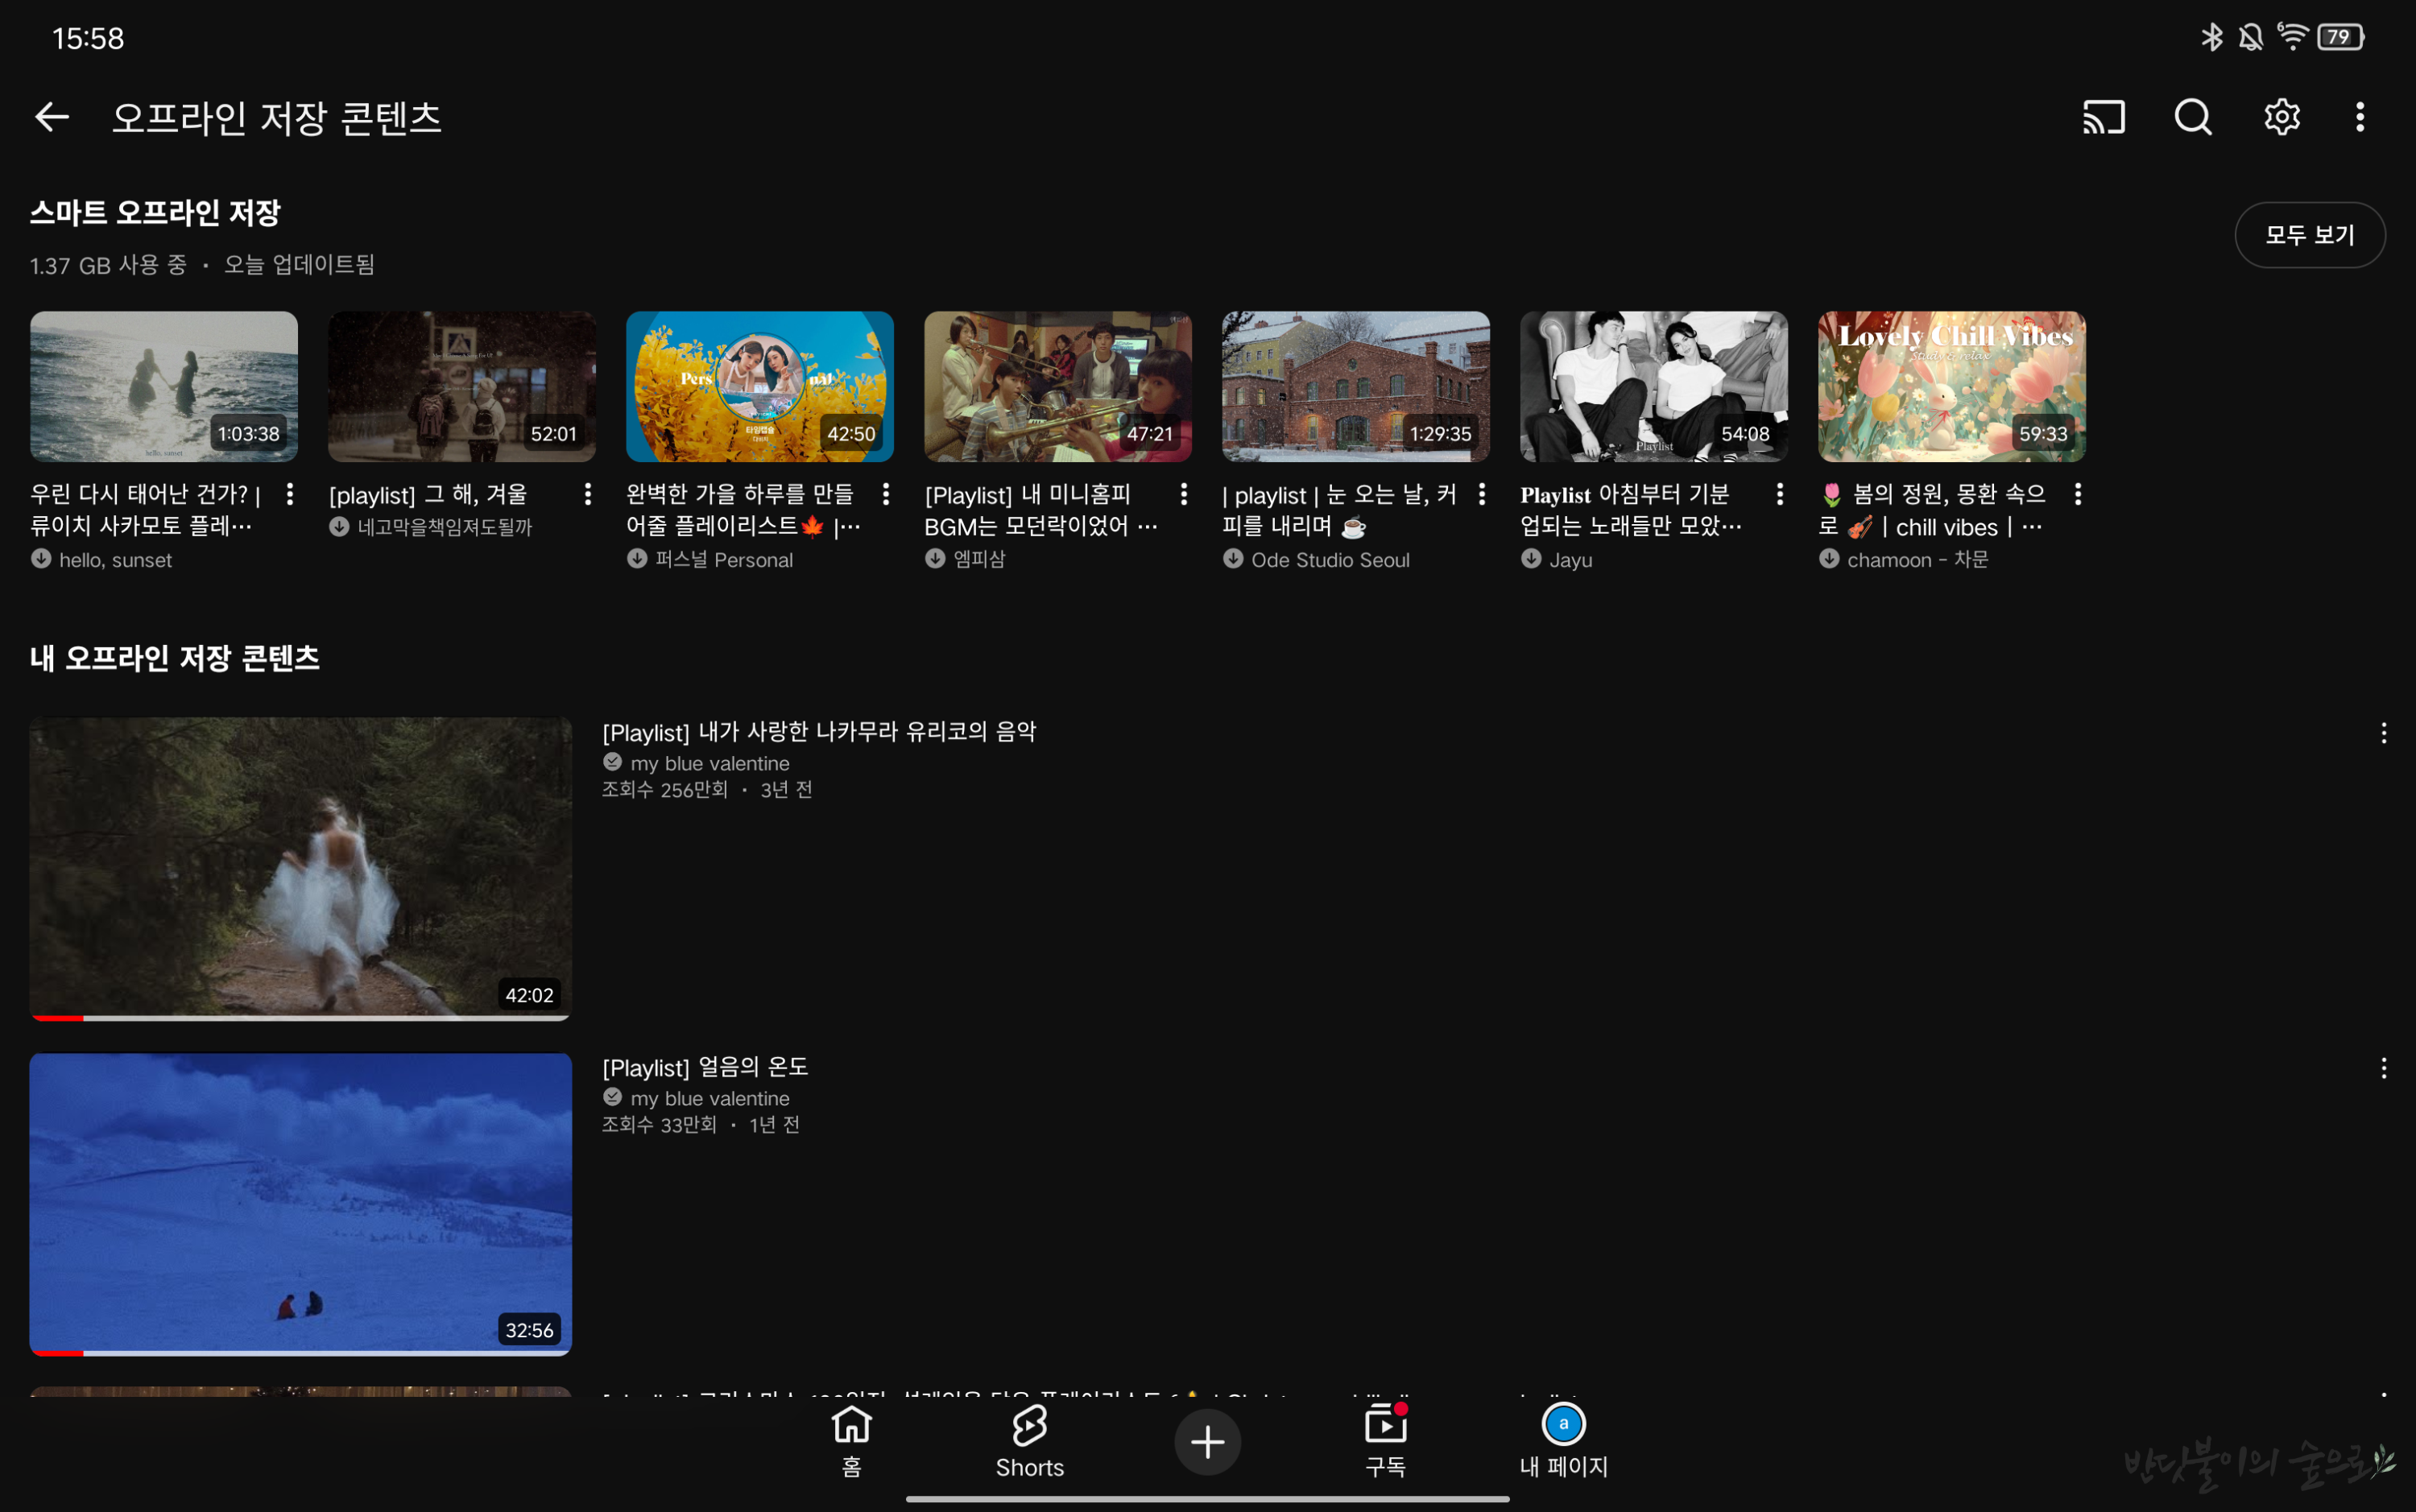Viewport: 2416px width, 1512px height.
Task: Tap the back arrow icon
Action: pyautogui.click(x=52, y=117)
